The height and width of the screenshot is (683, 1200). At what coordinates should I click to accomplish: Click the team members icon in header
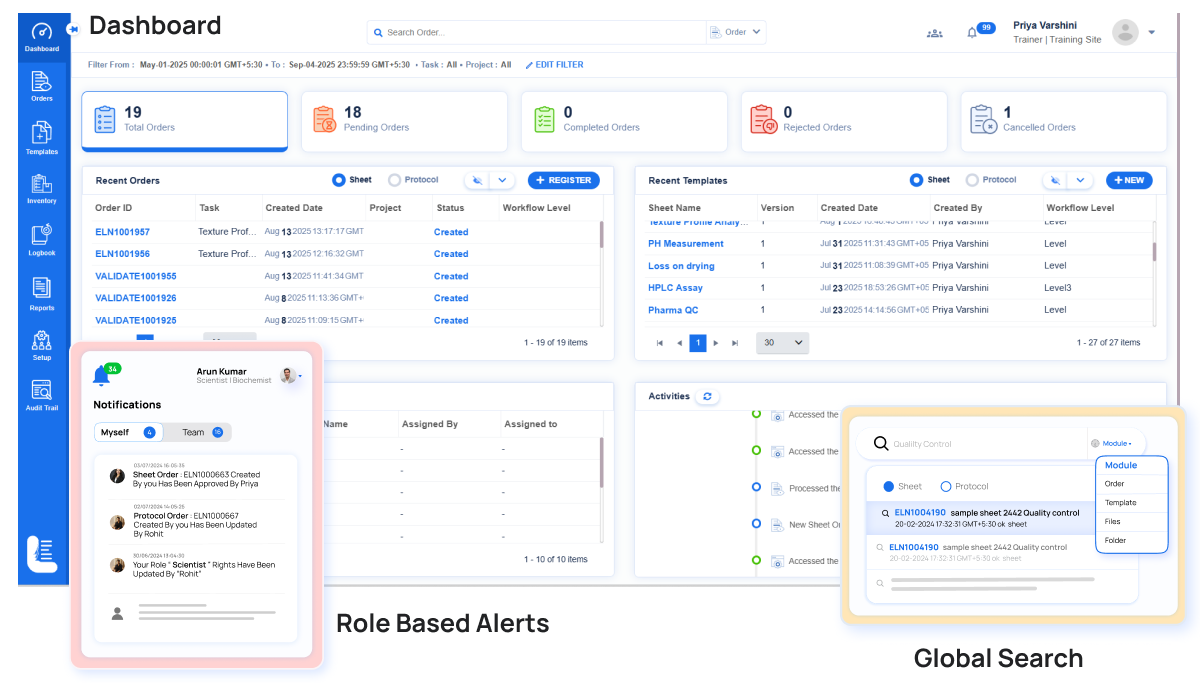[x=934, y=33]
